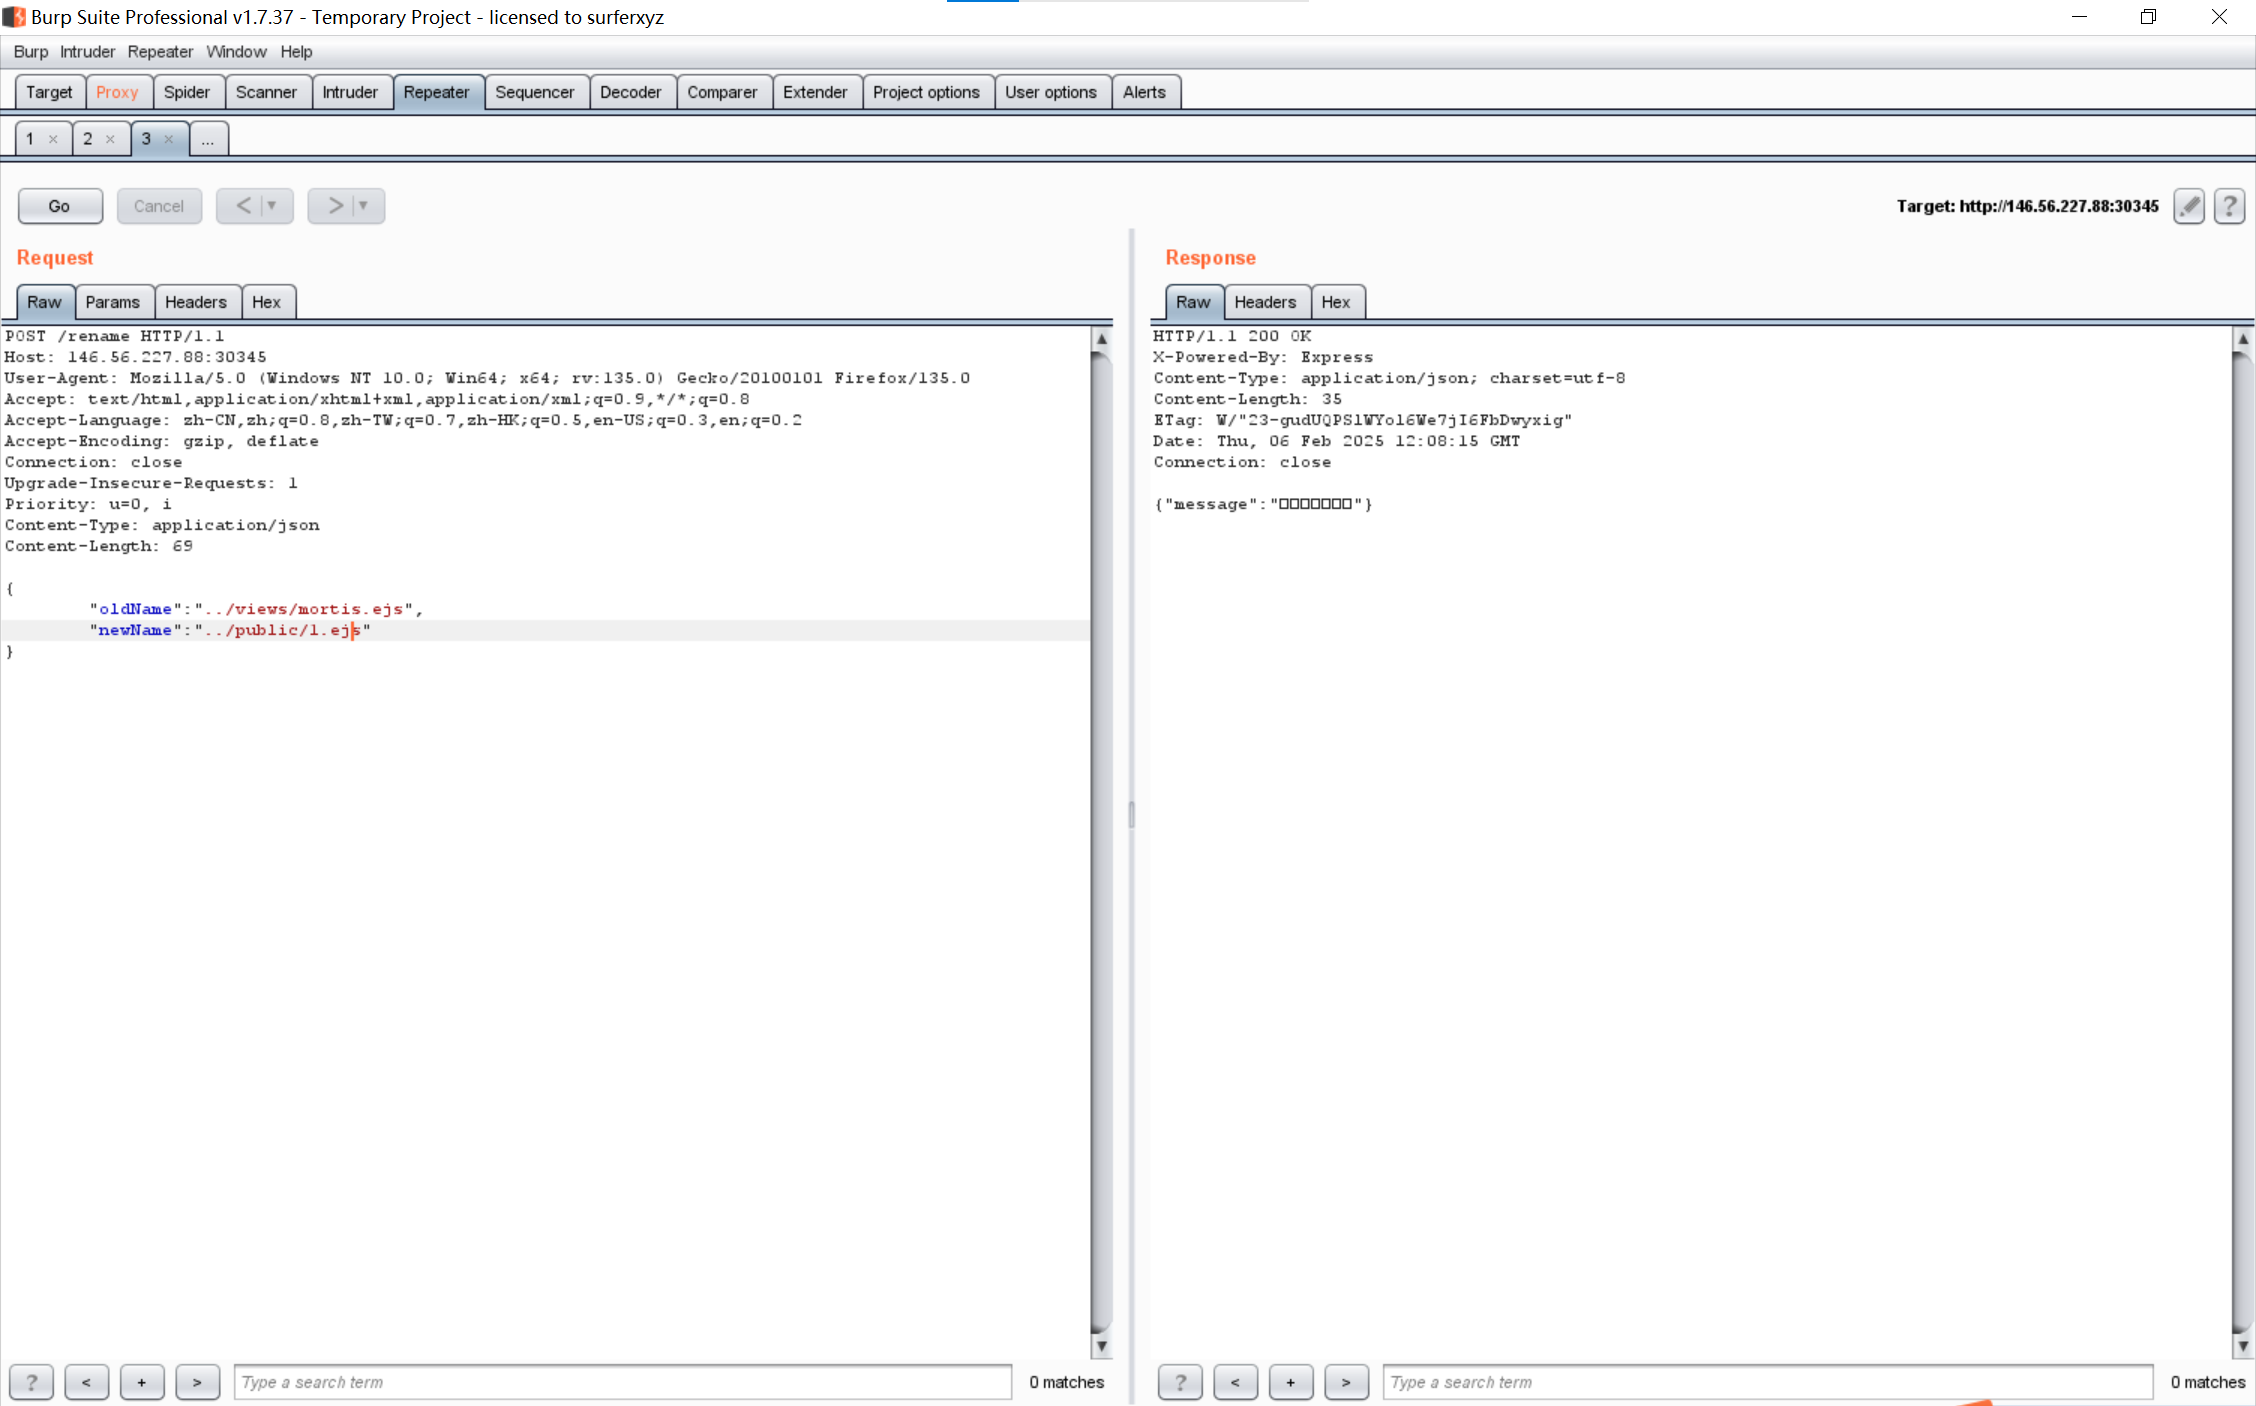The height and width of the screenshot is (1406, 2256).
Task: Switch to the Comparer tool tab
Action: click(722, 92)
